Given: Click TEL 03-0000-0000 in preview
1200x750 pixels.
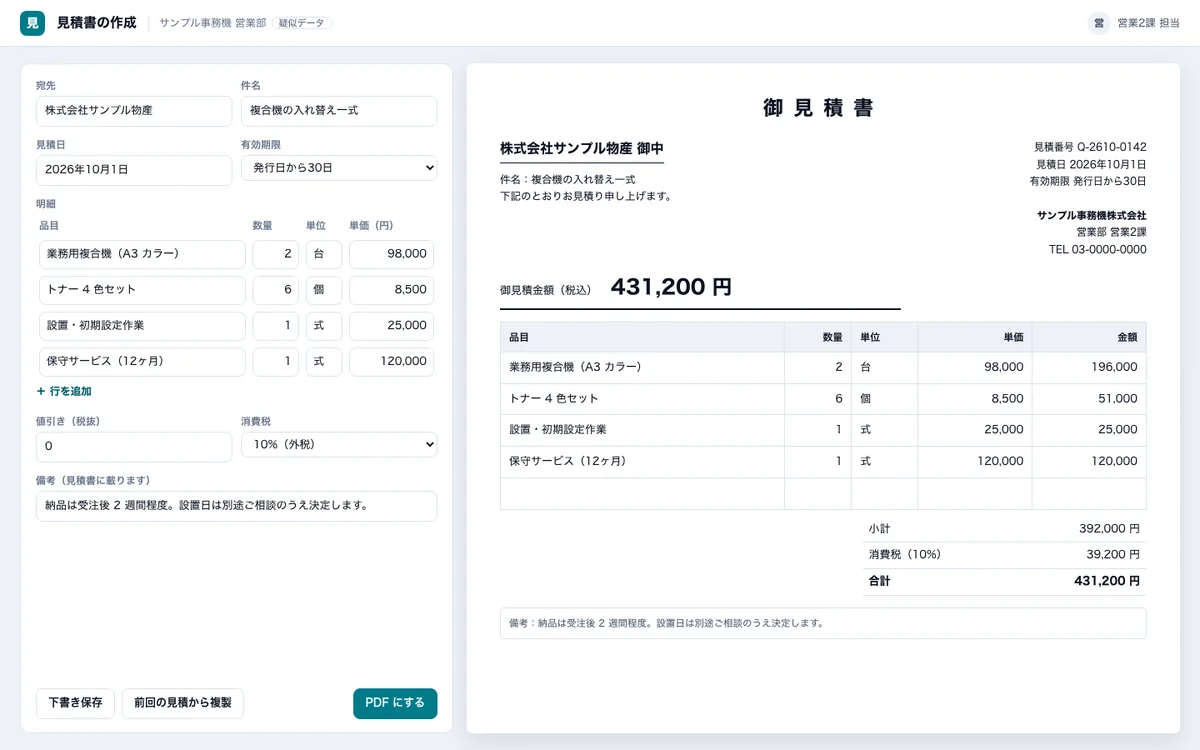Looking at the screenshot, I should coord(1098,250).
